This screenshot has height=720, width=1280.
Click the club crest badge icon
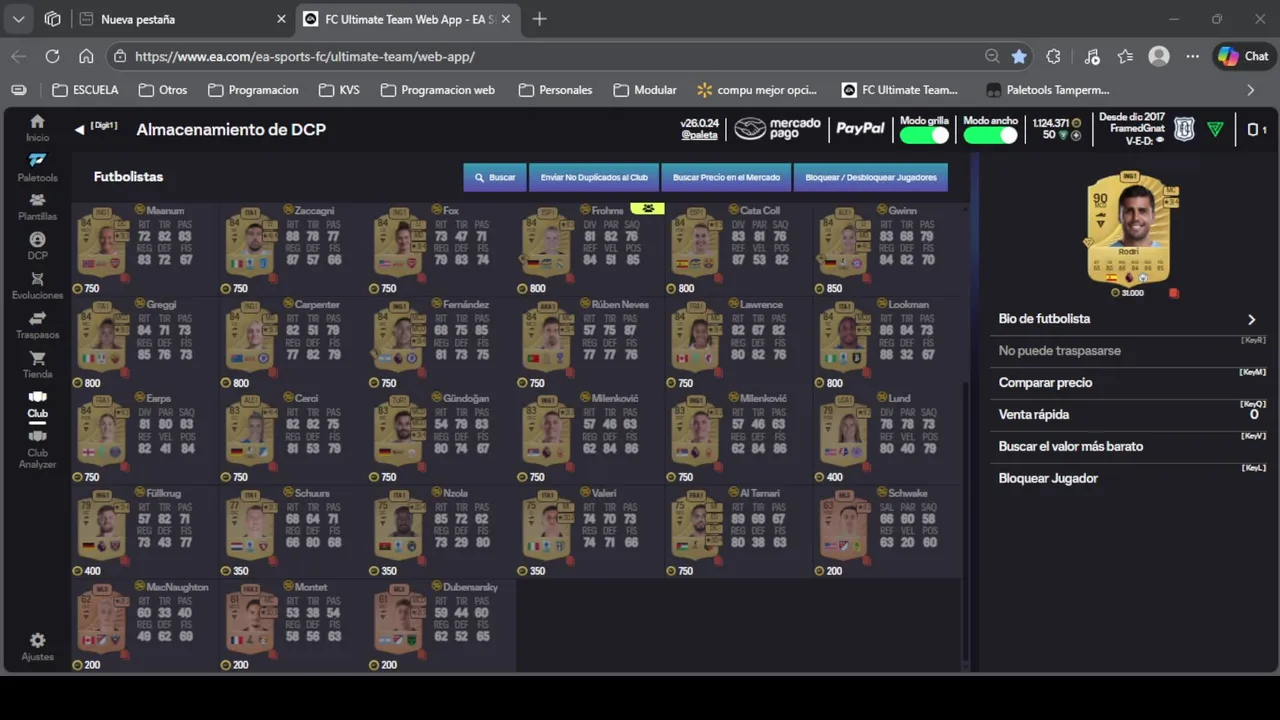1184,129
